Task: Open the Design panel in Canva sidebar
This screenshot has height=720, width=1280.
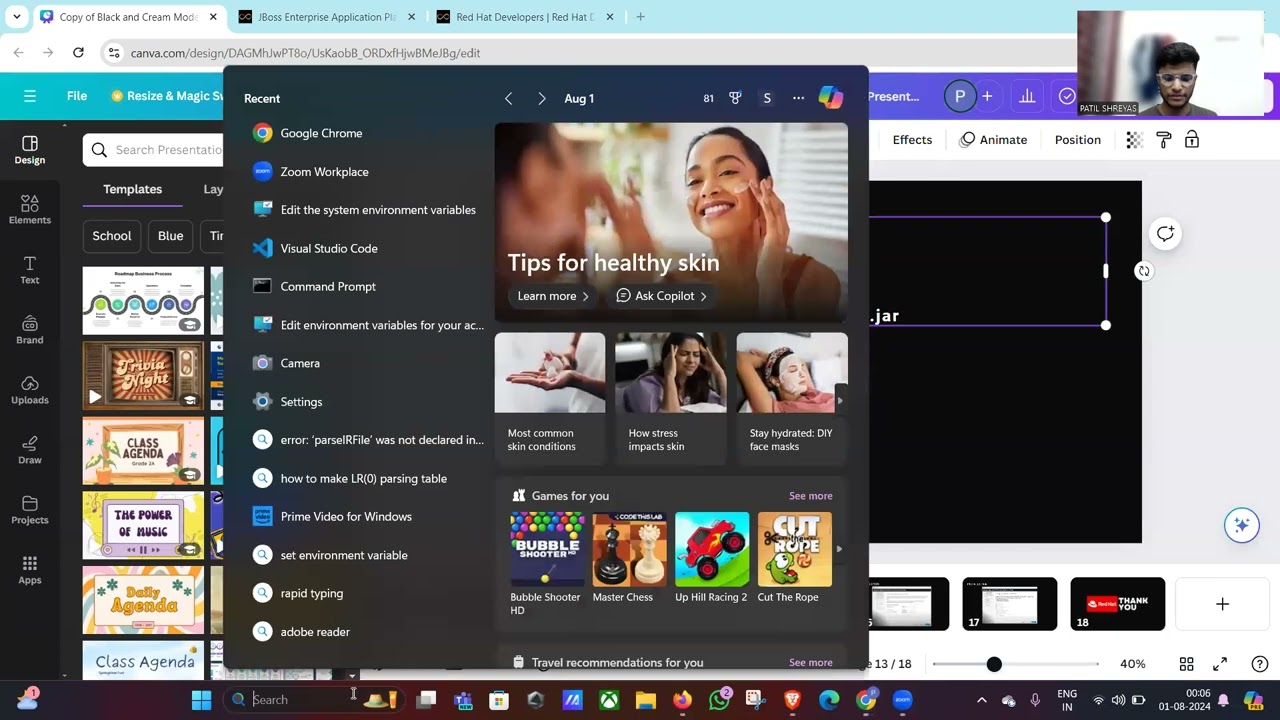Action: (30, 150)
